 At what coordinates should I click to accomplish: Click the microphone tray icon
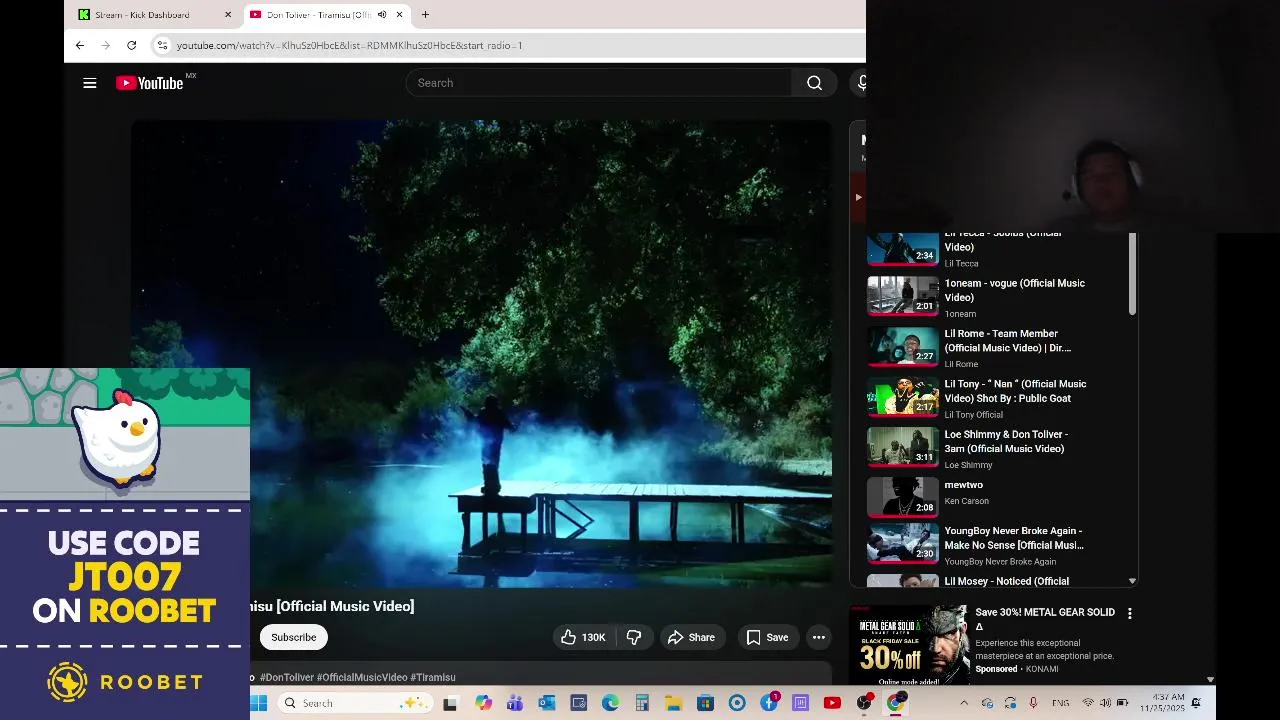[x=1033, y=703]
